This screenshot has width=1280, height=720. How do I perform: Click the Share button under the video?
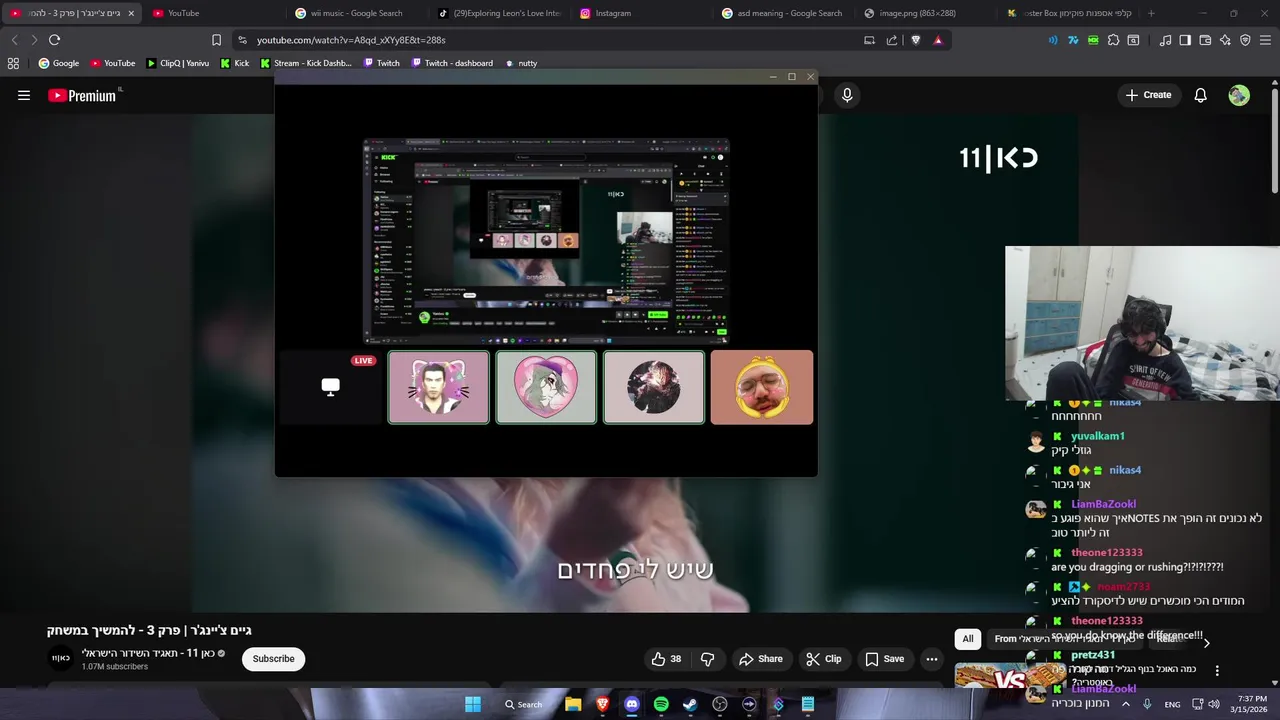761,659
